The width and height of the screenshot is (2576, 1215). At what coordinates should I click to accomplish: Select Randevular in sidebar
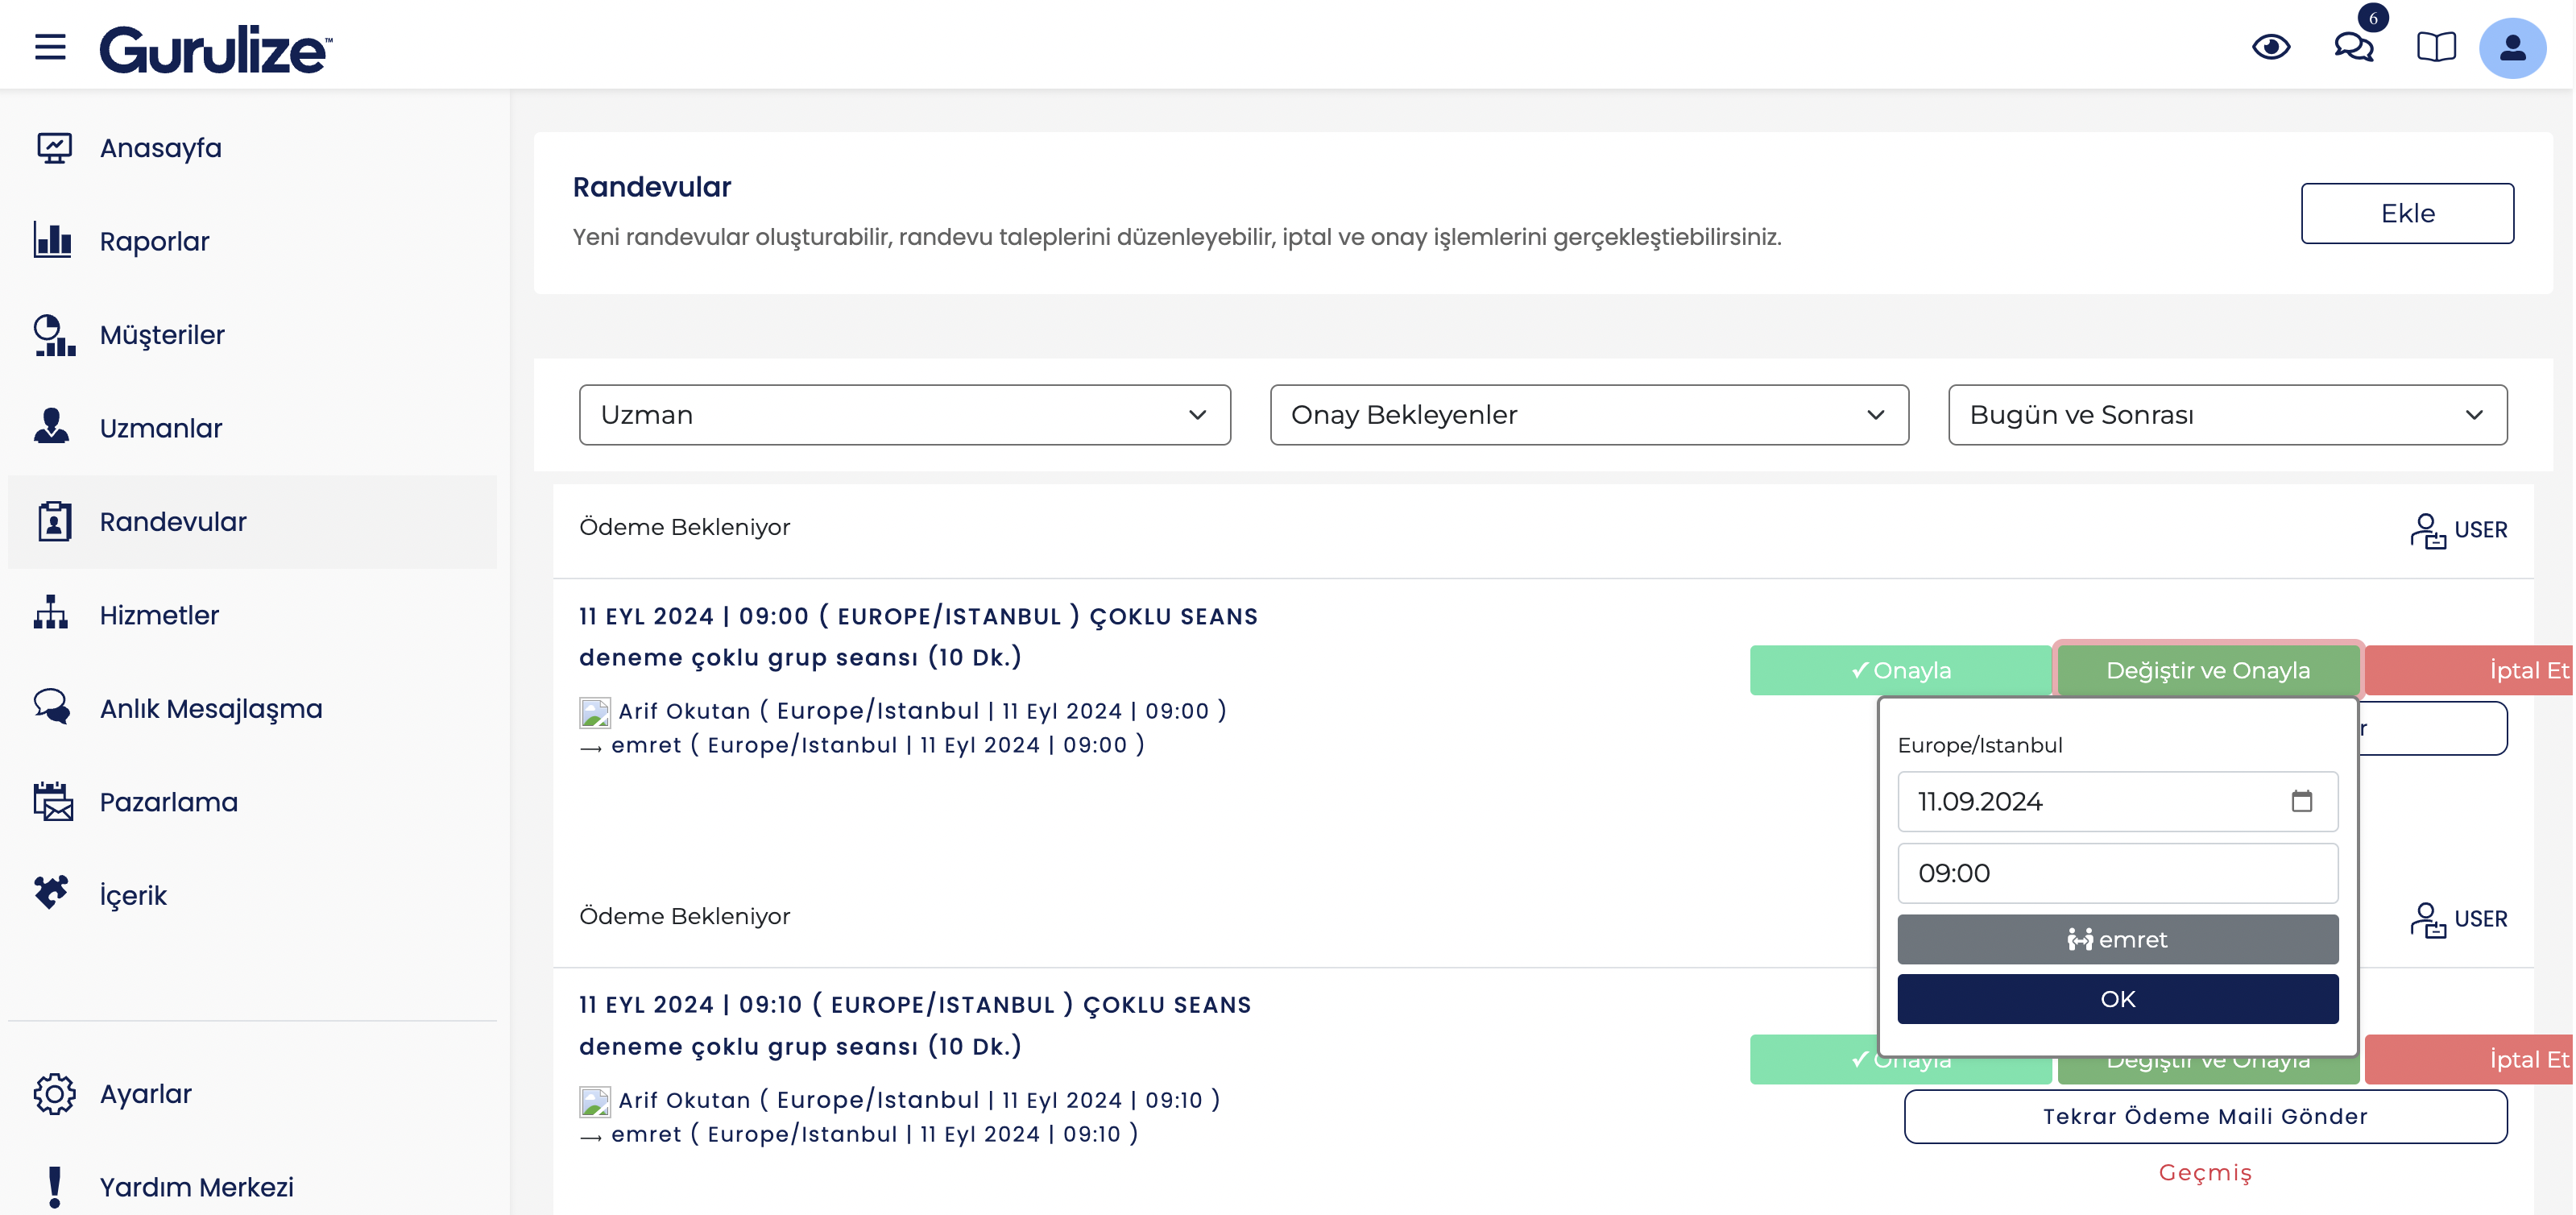pos(252,522)
